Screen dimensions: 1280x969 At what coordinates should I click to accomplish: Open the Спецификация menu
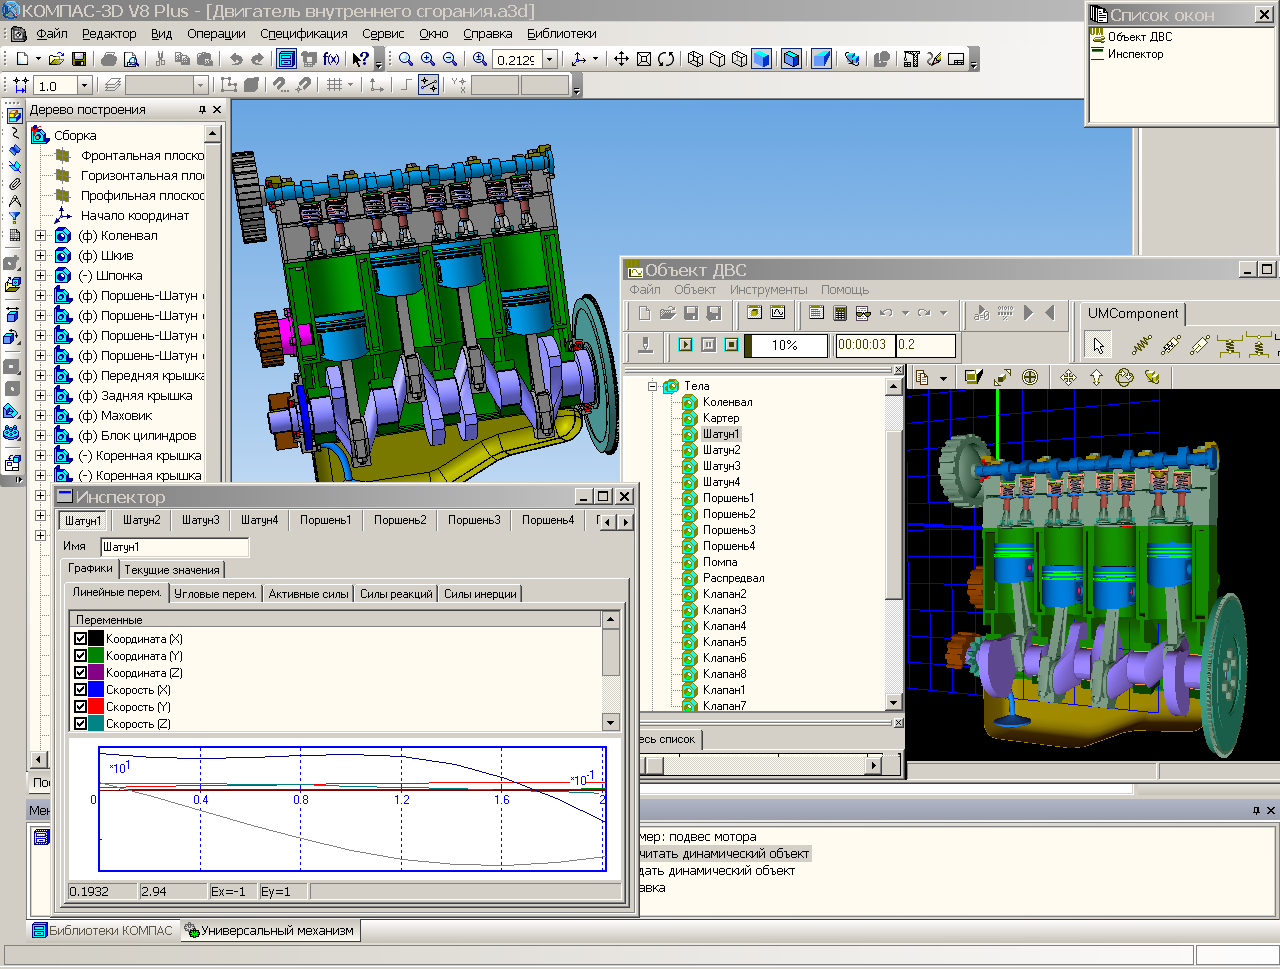pos(304,34)
